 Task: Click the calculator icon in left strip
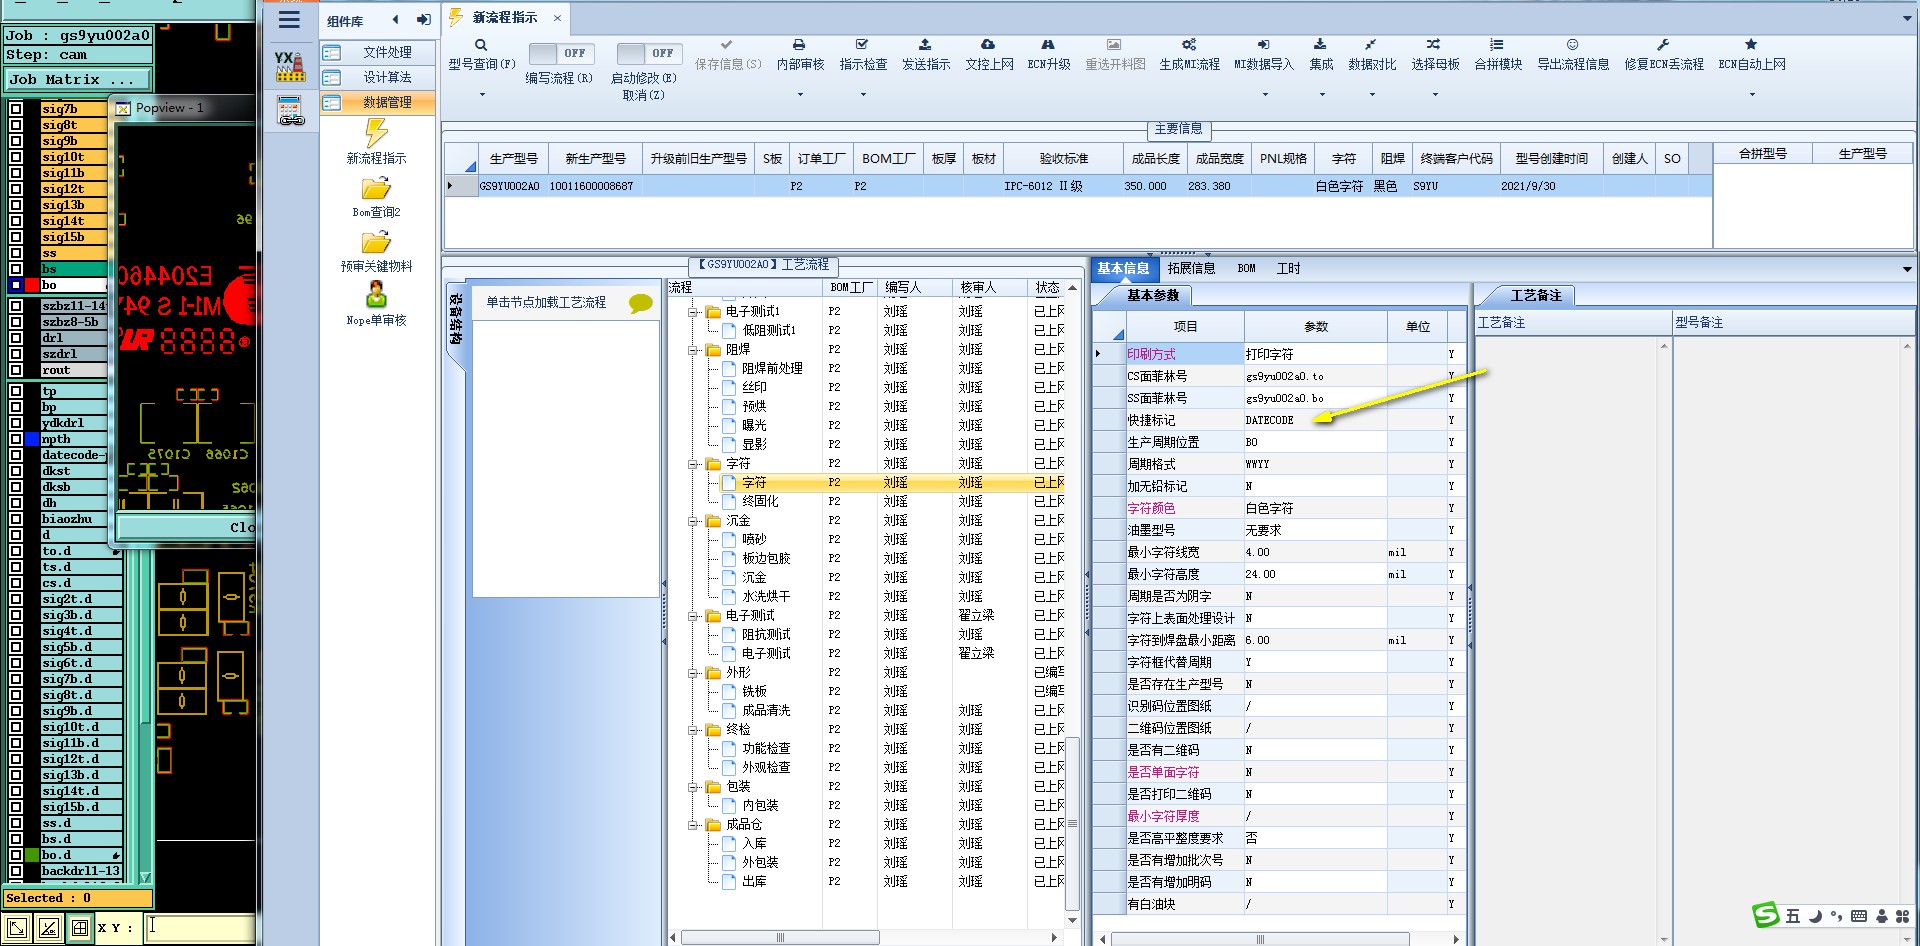290,111
